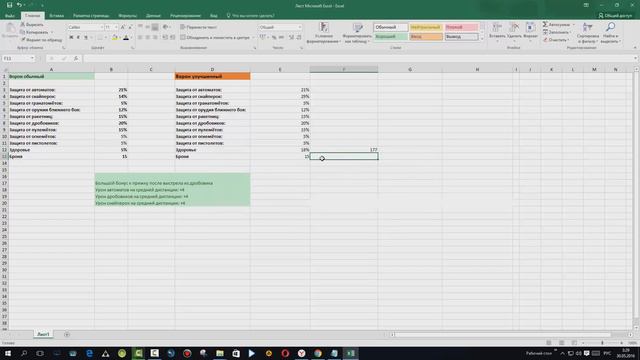Click the insert function fx icon
This screenshot has height=360, width=640.
76,58
